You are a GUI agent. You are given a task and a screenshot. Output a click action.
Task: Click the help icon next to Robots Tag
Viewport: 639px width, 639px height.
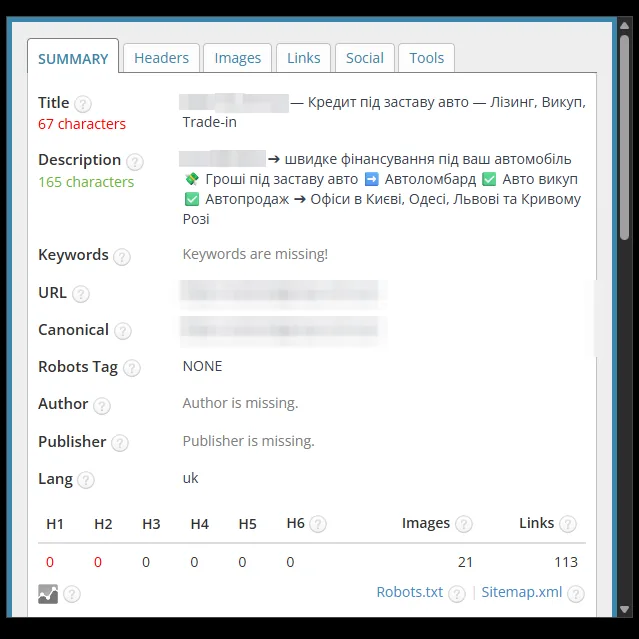pyautogui.click(x=132, y=368)
